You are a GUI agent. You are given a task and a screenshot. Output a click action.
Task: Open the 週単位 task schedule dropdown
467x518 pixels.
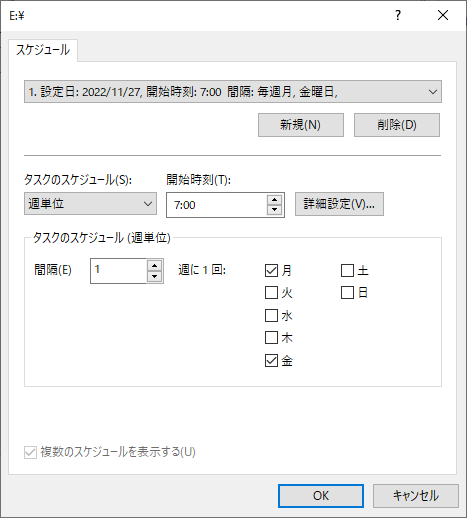(90, 203)
